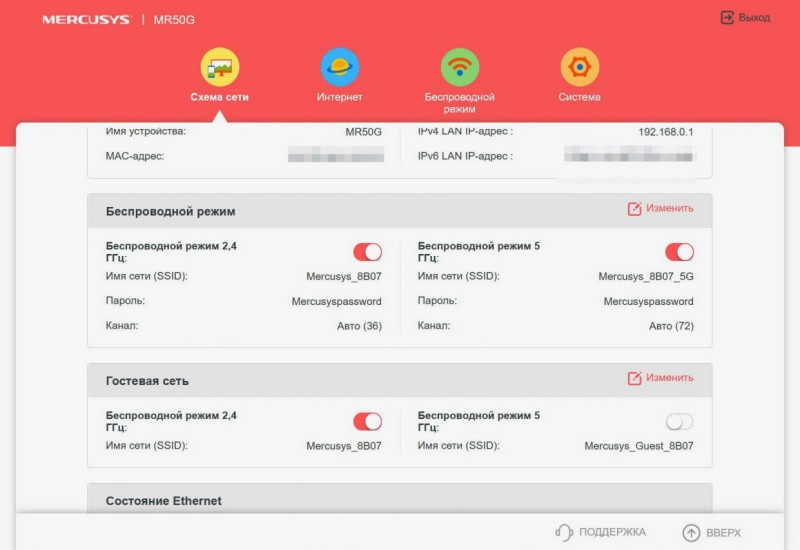The height and width of the screenshot is (550, 800).
Task: Click the 2.4 GHz SSID Mercusys_8B07 in Беспроводной режим
Action: point(344,277)
